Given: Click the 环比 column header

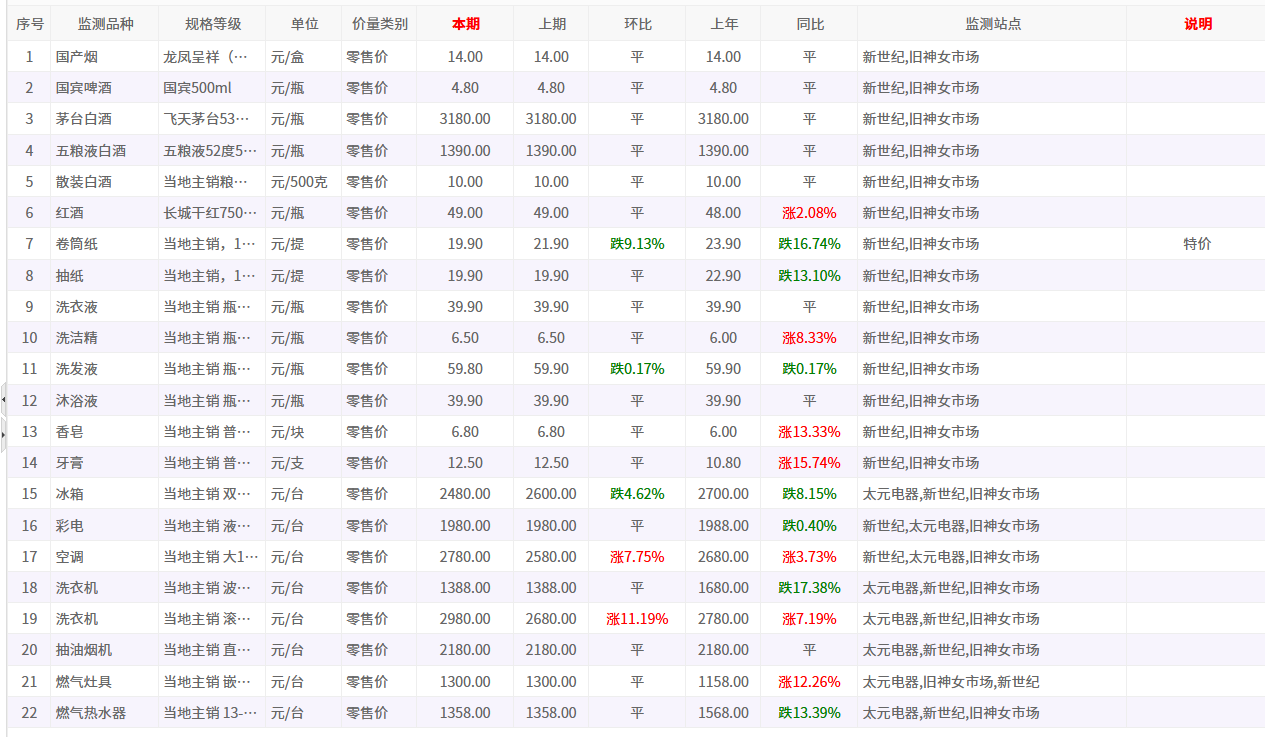Looking at the screenshot, I should [637, 24].
